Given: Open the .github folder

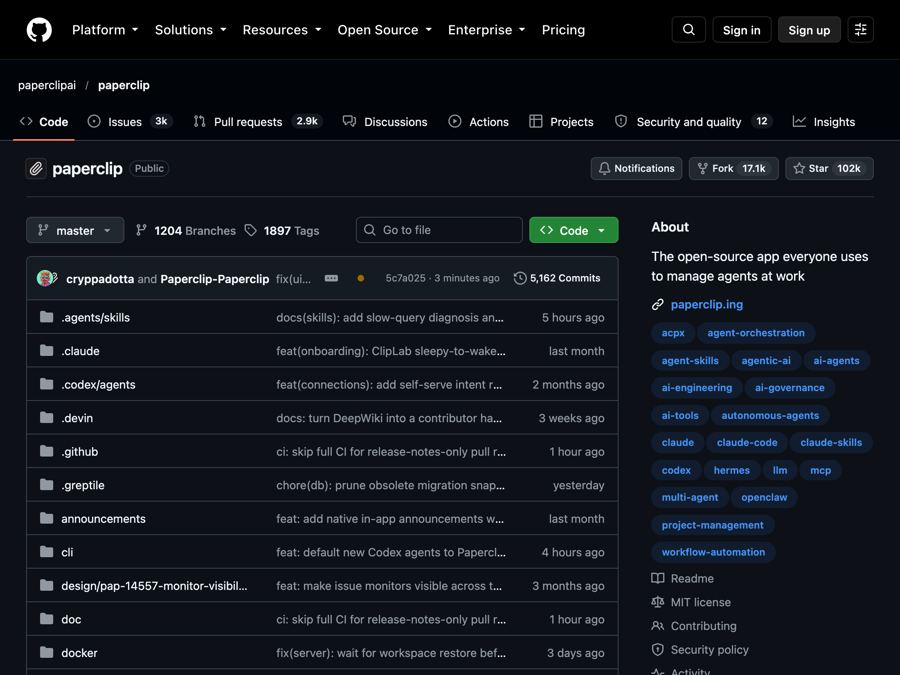Looking at the screenshot, I should [80, 452].
